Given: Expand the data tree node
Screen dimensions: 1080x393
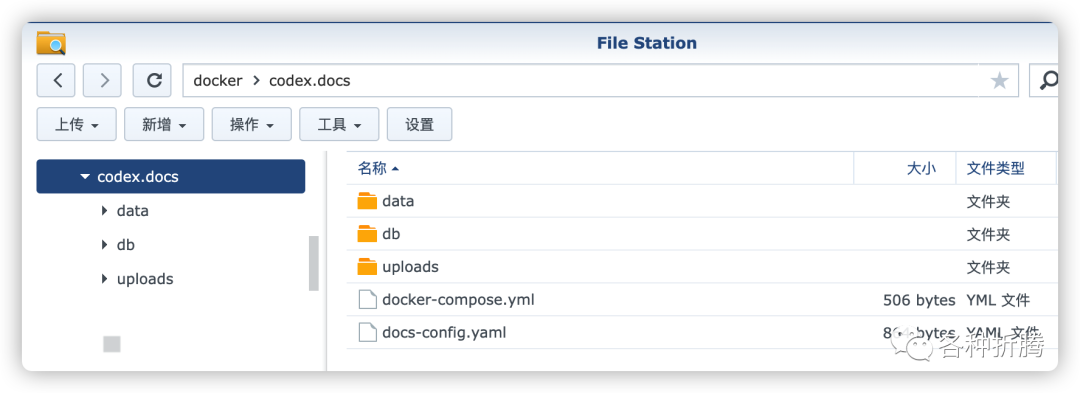Looking at the screenshot, I should 104,211.
